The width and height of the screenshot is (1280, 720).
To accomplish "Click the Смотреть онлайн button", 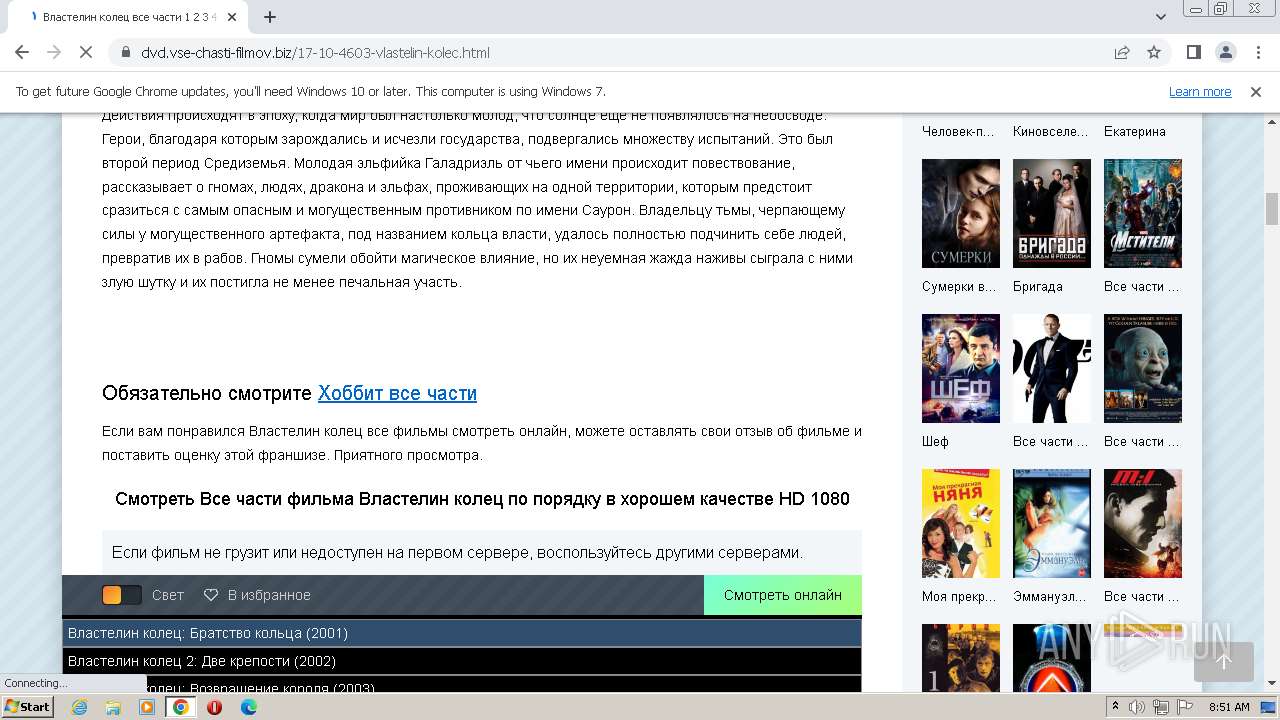I will click(x=783, y=595).
